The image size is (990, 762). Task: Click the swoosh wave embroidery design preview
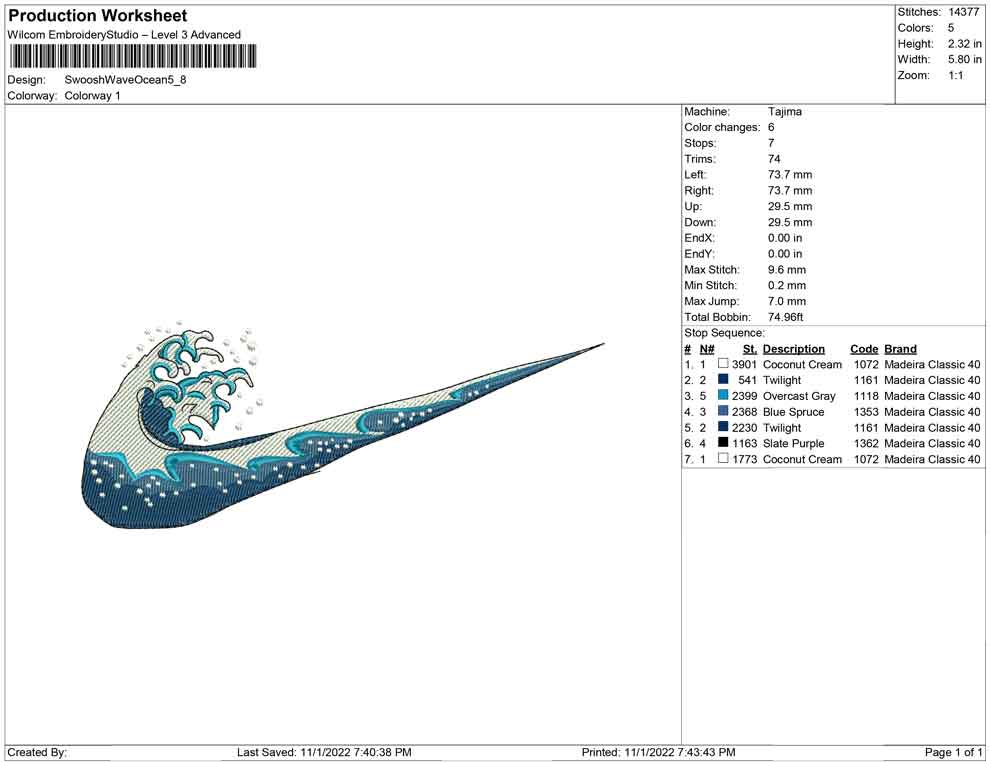coord(343,425)
